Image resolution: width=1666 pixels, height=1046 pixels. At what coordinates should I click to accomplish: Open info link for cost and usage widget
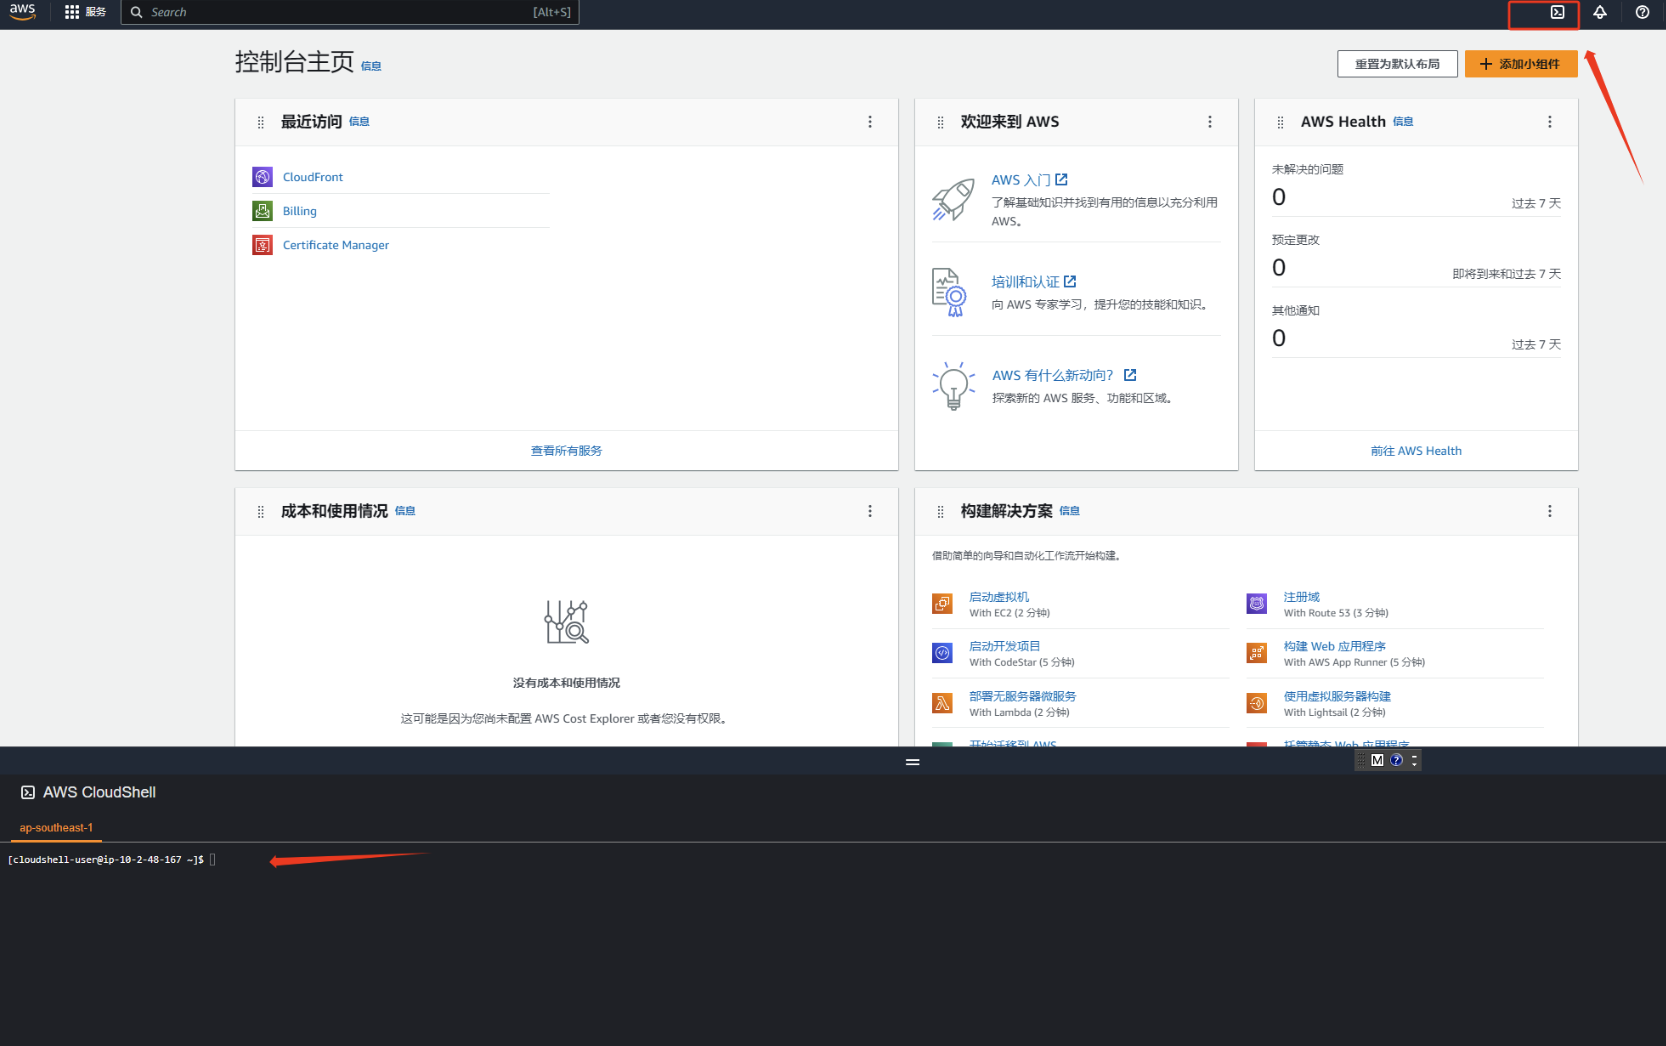coord(405,511)
